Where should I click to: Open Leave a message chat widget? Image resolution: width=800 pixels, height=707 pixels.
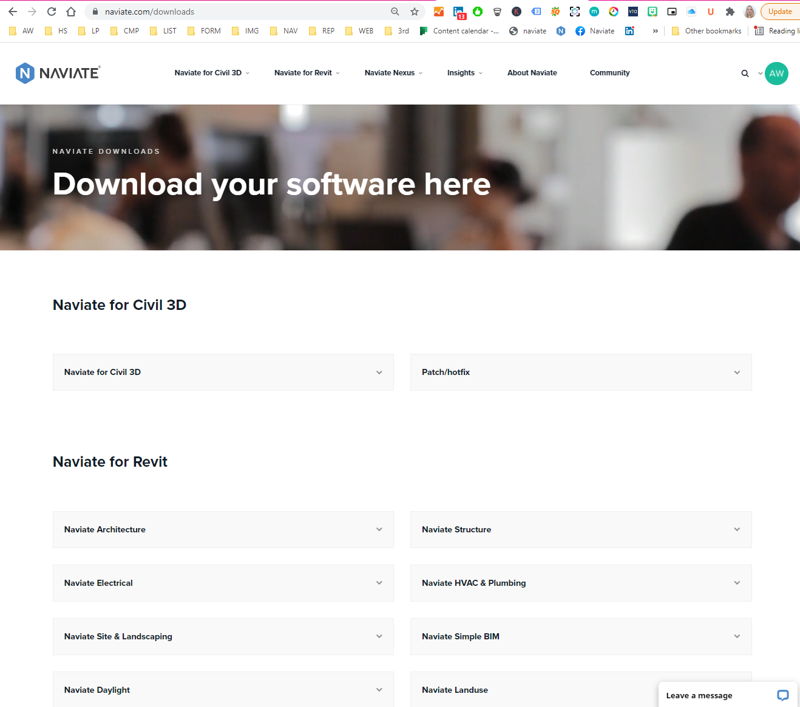point(728,695)
